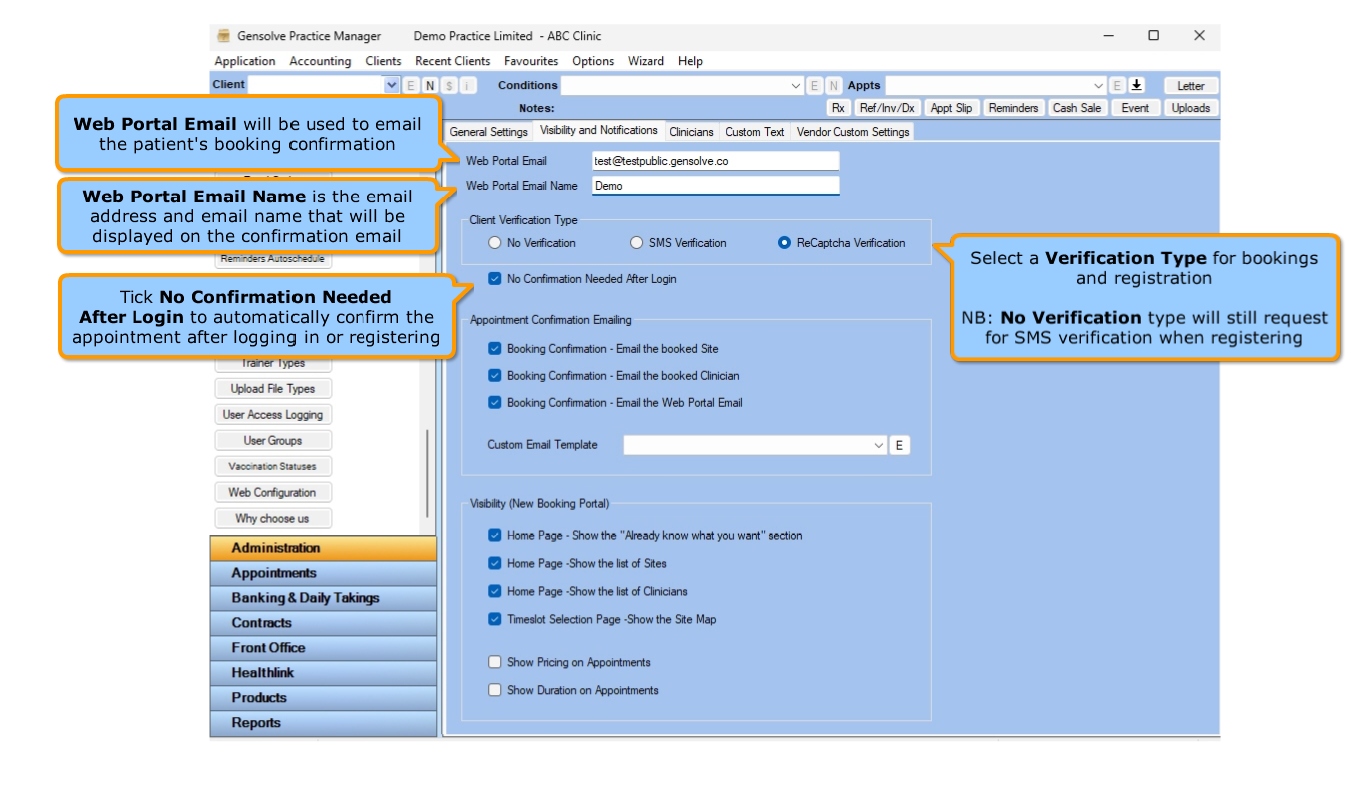This screenshot has height=800, width=1366.
Task: Click the N button beside the Client field
Action: pyautogui.click(x=430, y=86)
